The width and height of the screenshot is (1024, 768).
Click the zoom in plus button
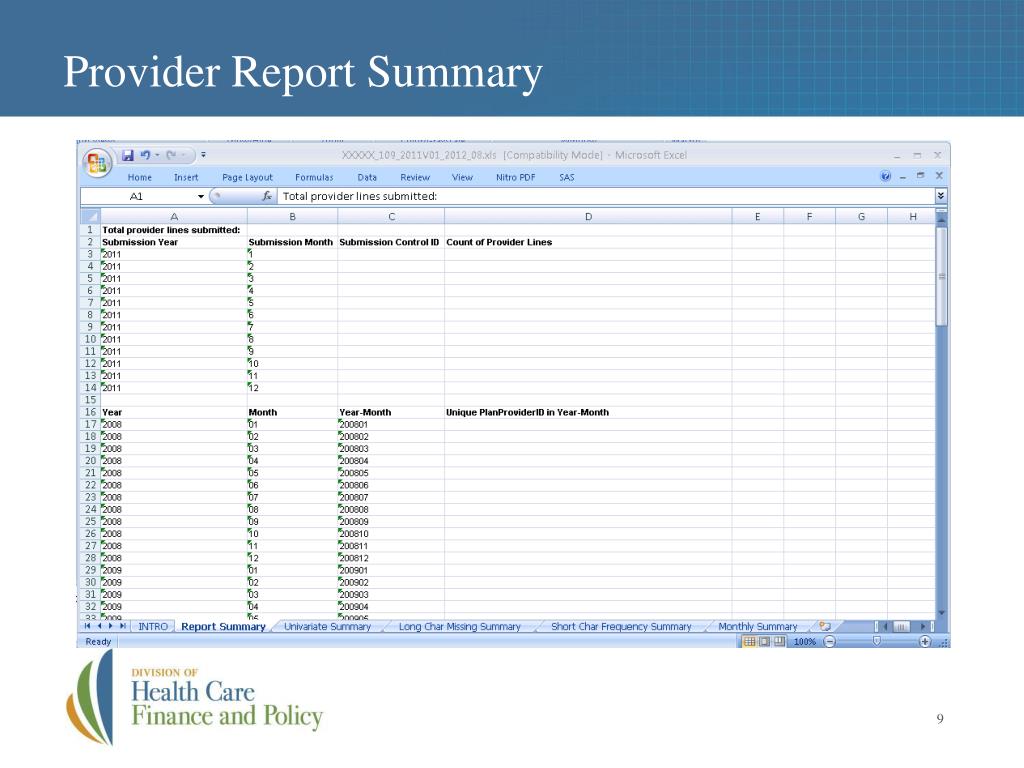pyautogui.click(x=925, y=642)
